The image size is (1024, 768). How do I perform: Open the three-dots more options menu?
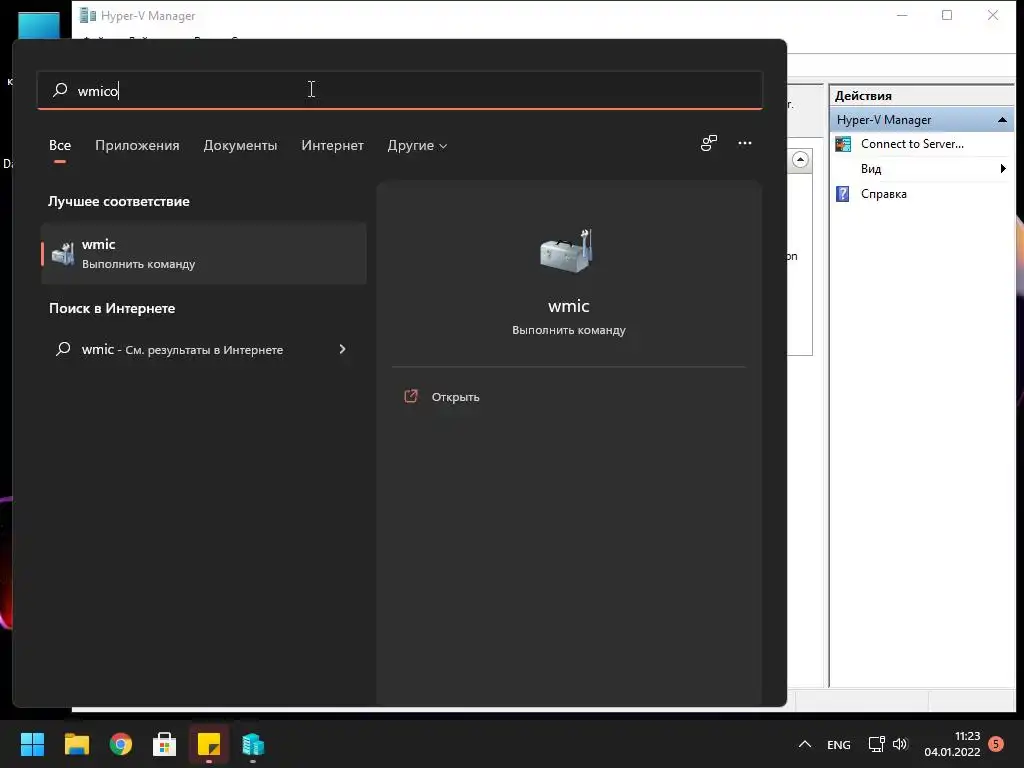(x=744, y=143)
